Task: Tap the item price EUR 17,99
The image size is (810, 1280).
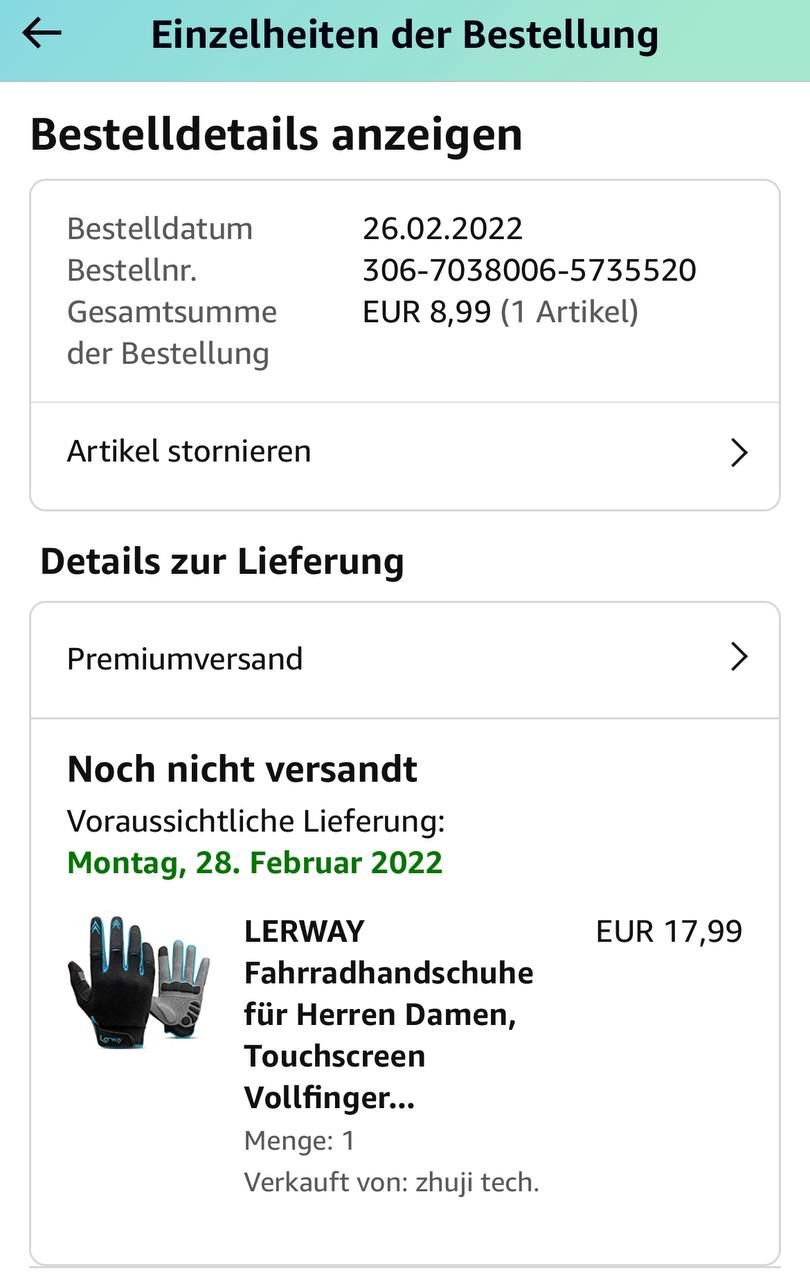Action: click(669, 932)
